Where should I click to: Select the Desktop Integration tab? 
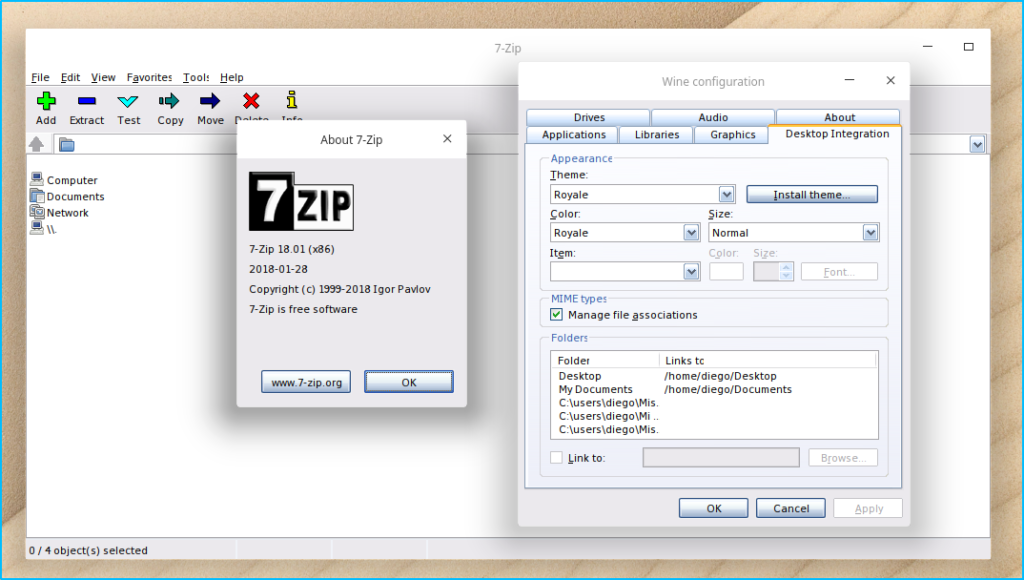click(x=837, y=134)
